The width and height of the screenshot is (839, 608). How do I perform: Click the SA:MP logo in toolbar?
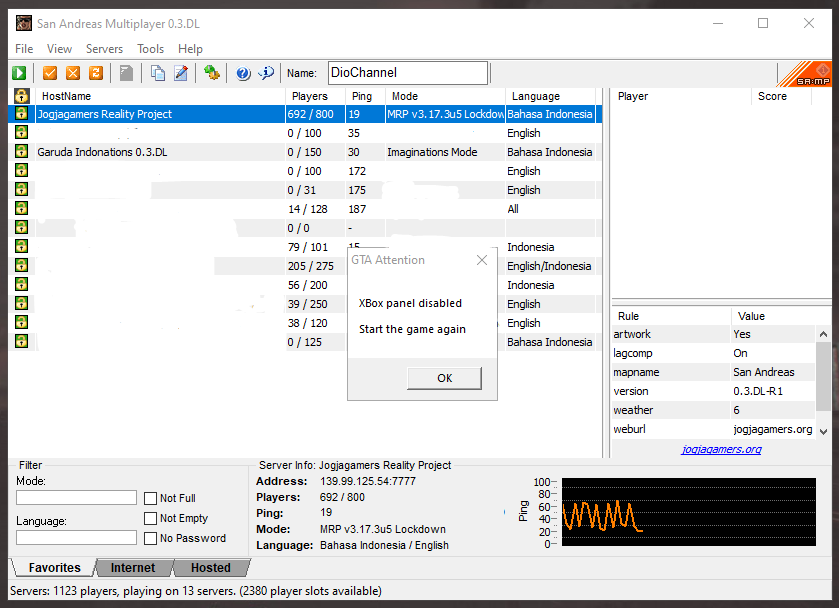pos(804,74)
